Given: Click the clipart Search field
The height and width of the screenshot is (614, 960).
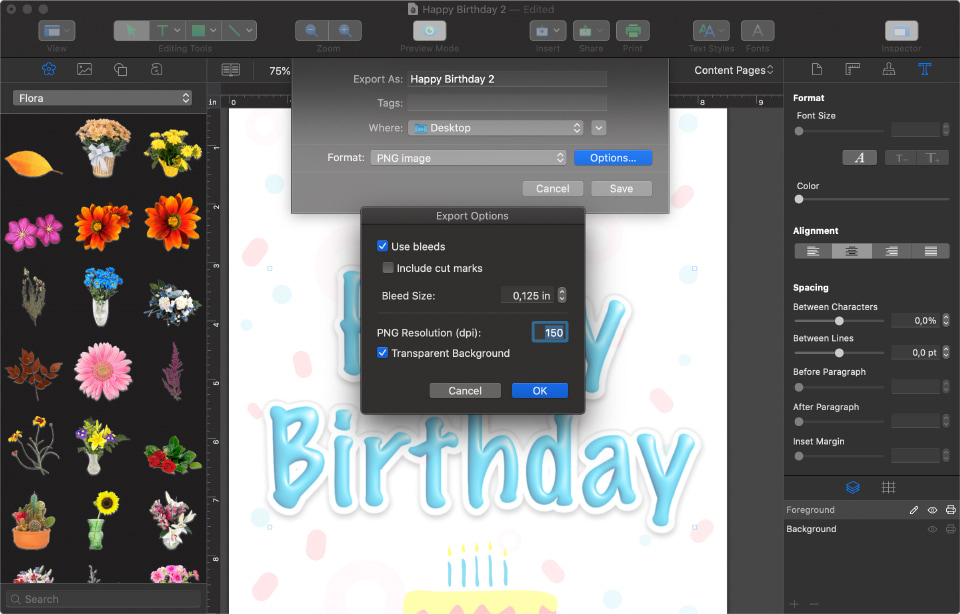Looking at the screenshot, I should tap(103, 599).
